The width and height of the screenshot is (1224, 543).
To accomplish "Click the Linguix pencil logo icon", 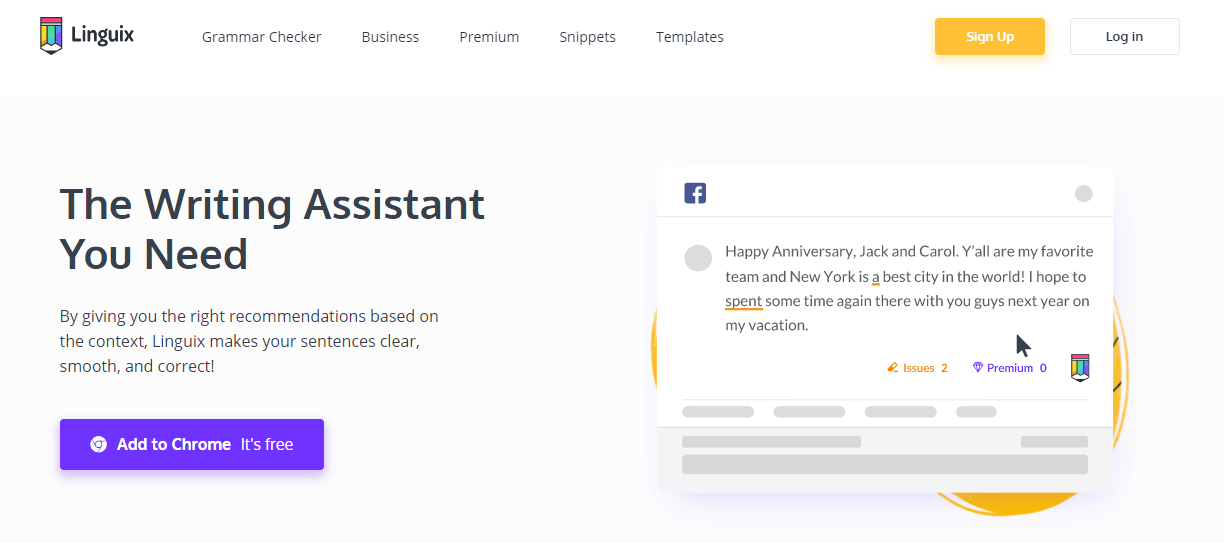I will 52,36.
